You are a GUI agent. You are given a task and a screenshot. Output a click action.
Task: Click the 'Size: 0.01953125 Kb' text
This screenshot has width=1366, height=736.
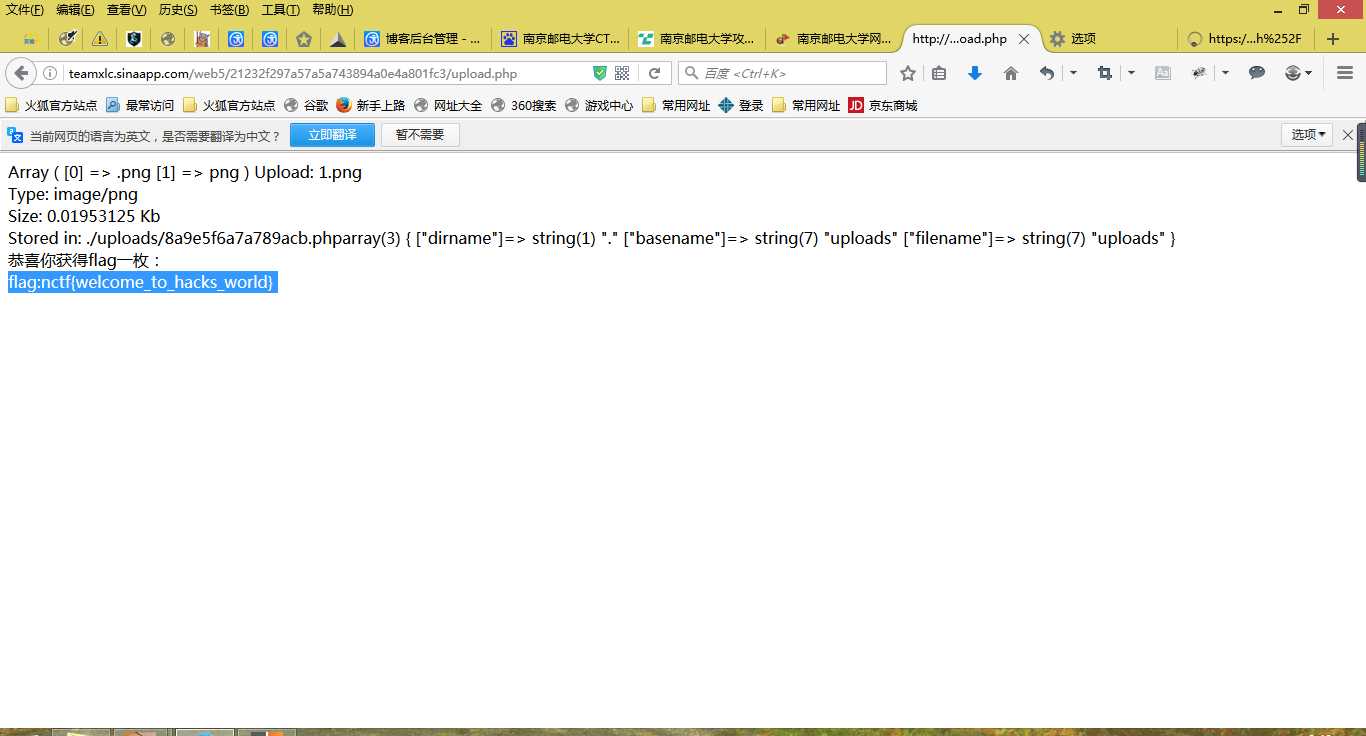click(x=84, y=216)
